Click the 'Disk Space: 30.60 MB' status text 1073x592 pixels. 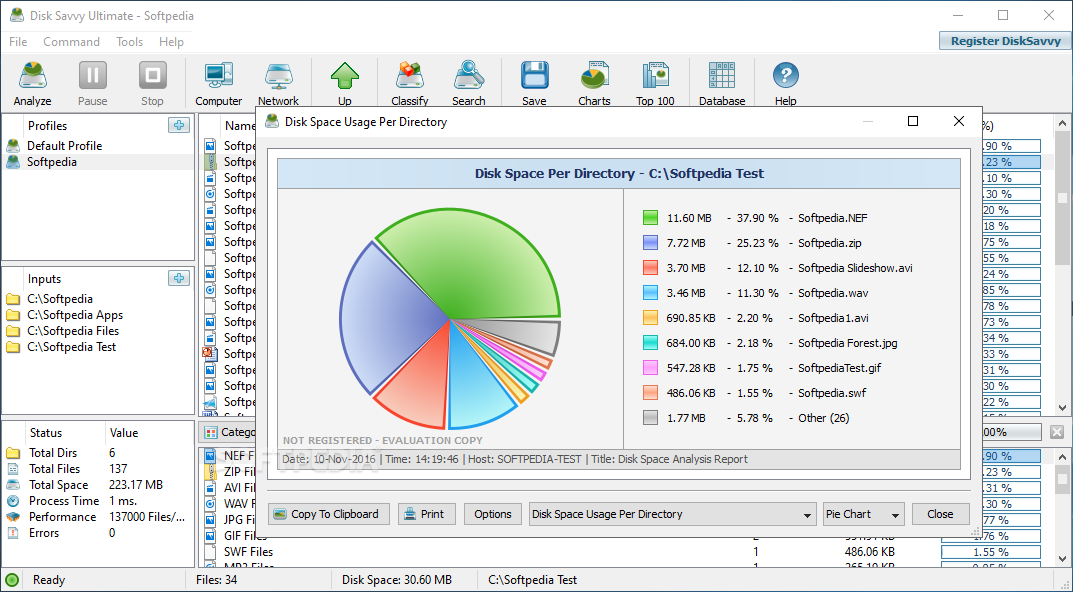pos(397,580)
